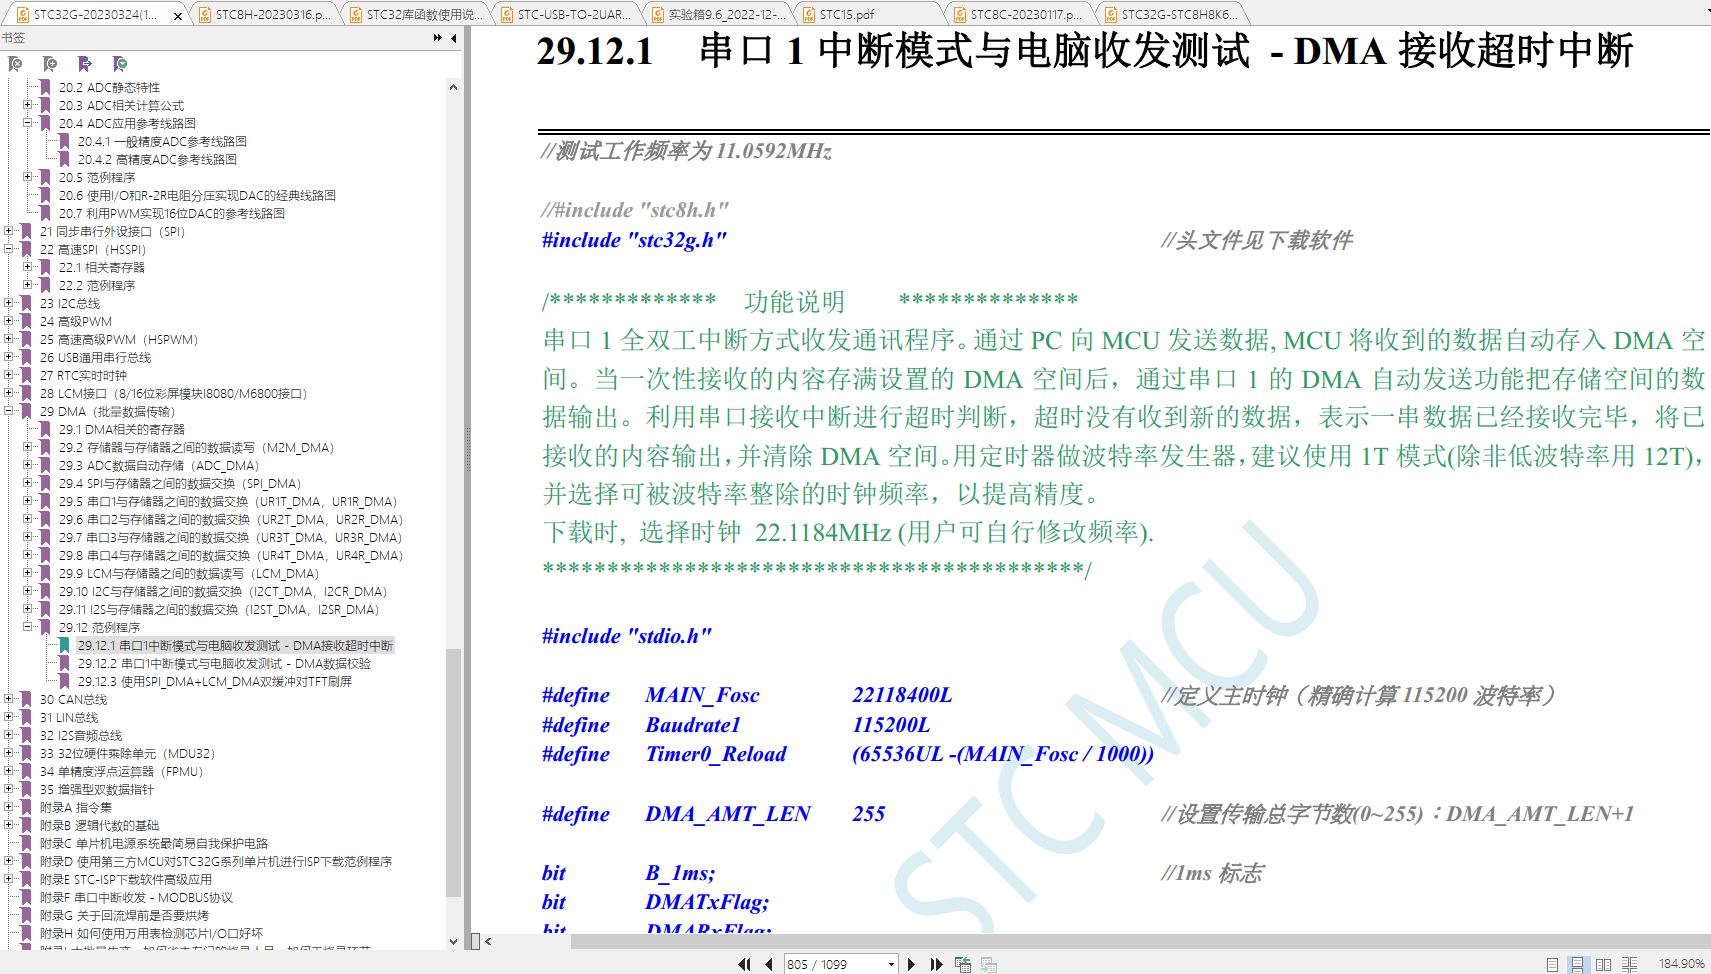The image size is (1711, 974).
Task: Click bookmark icon of 29.12.1 entry
Action: coord(65,646)
